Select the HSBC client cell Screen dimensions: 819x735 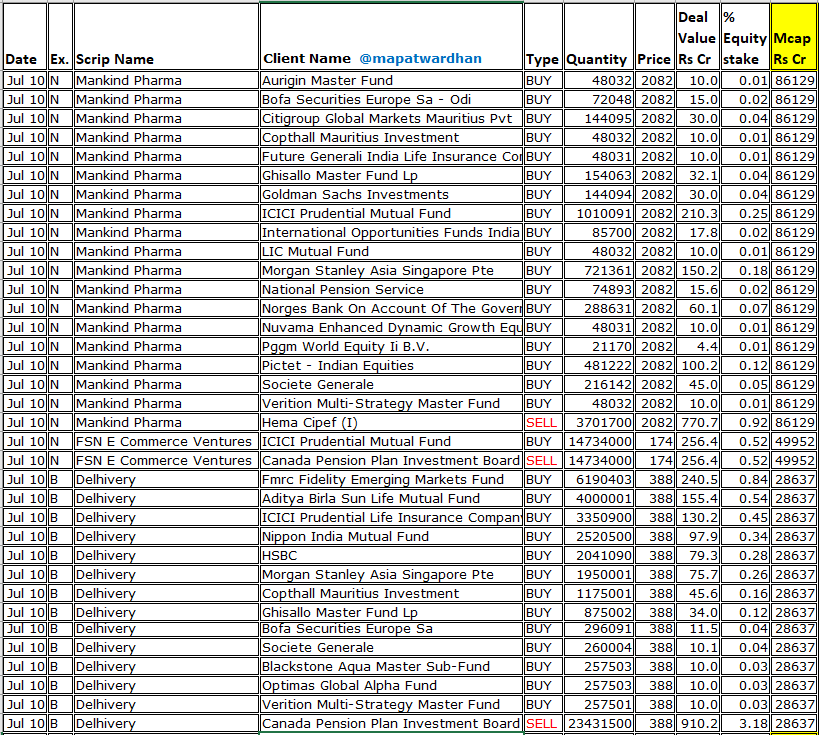391,555
